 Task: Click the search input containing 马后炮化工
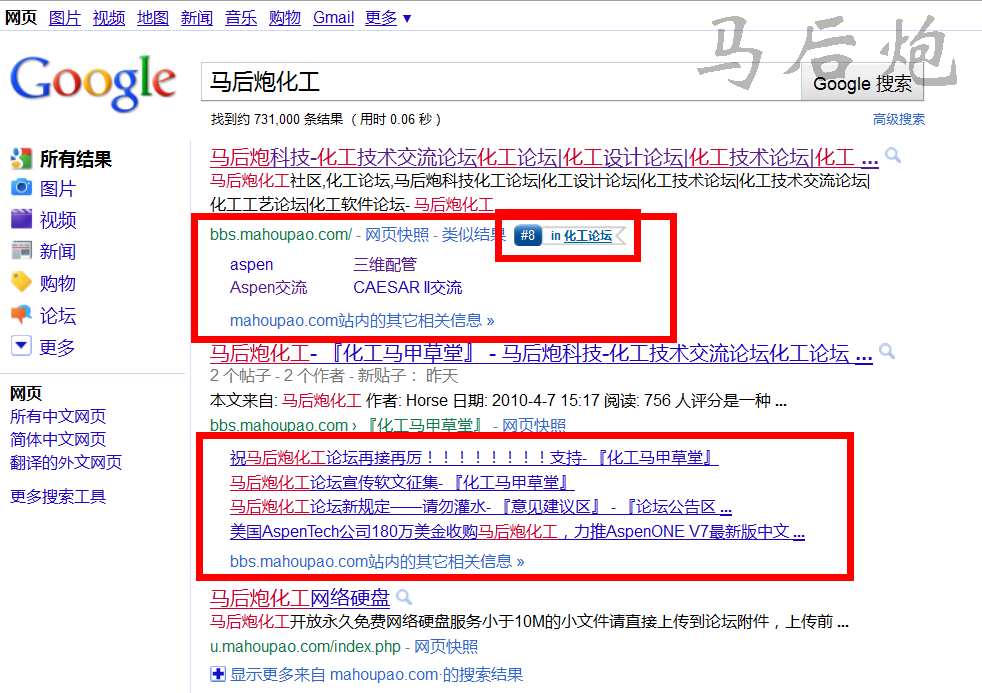point(501,82)
